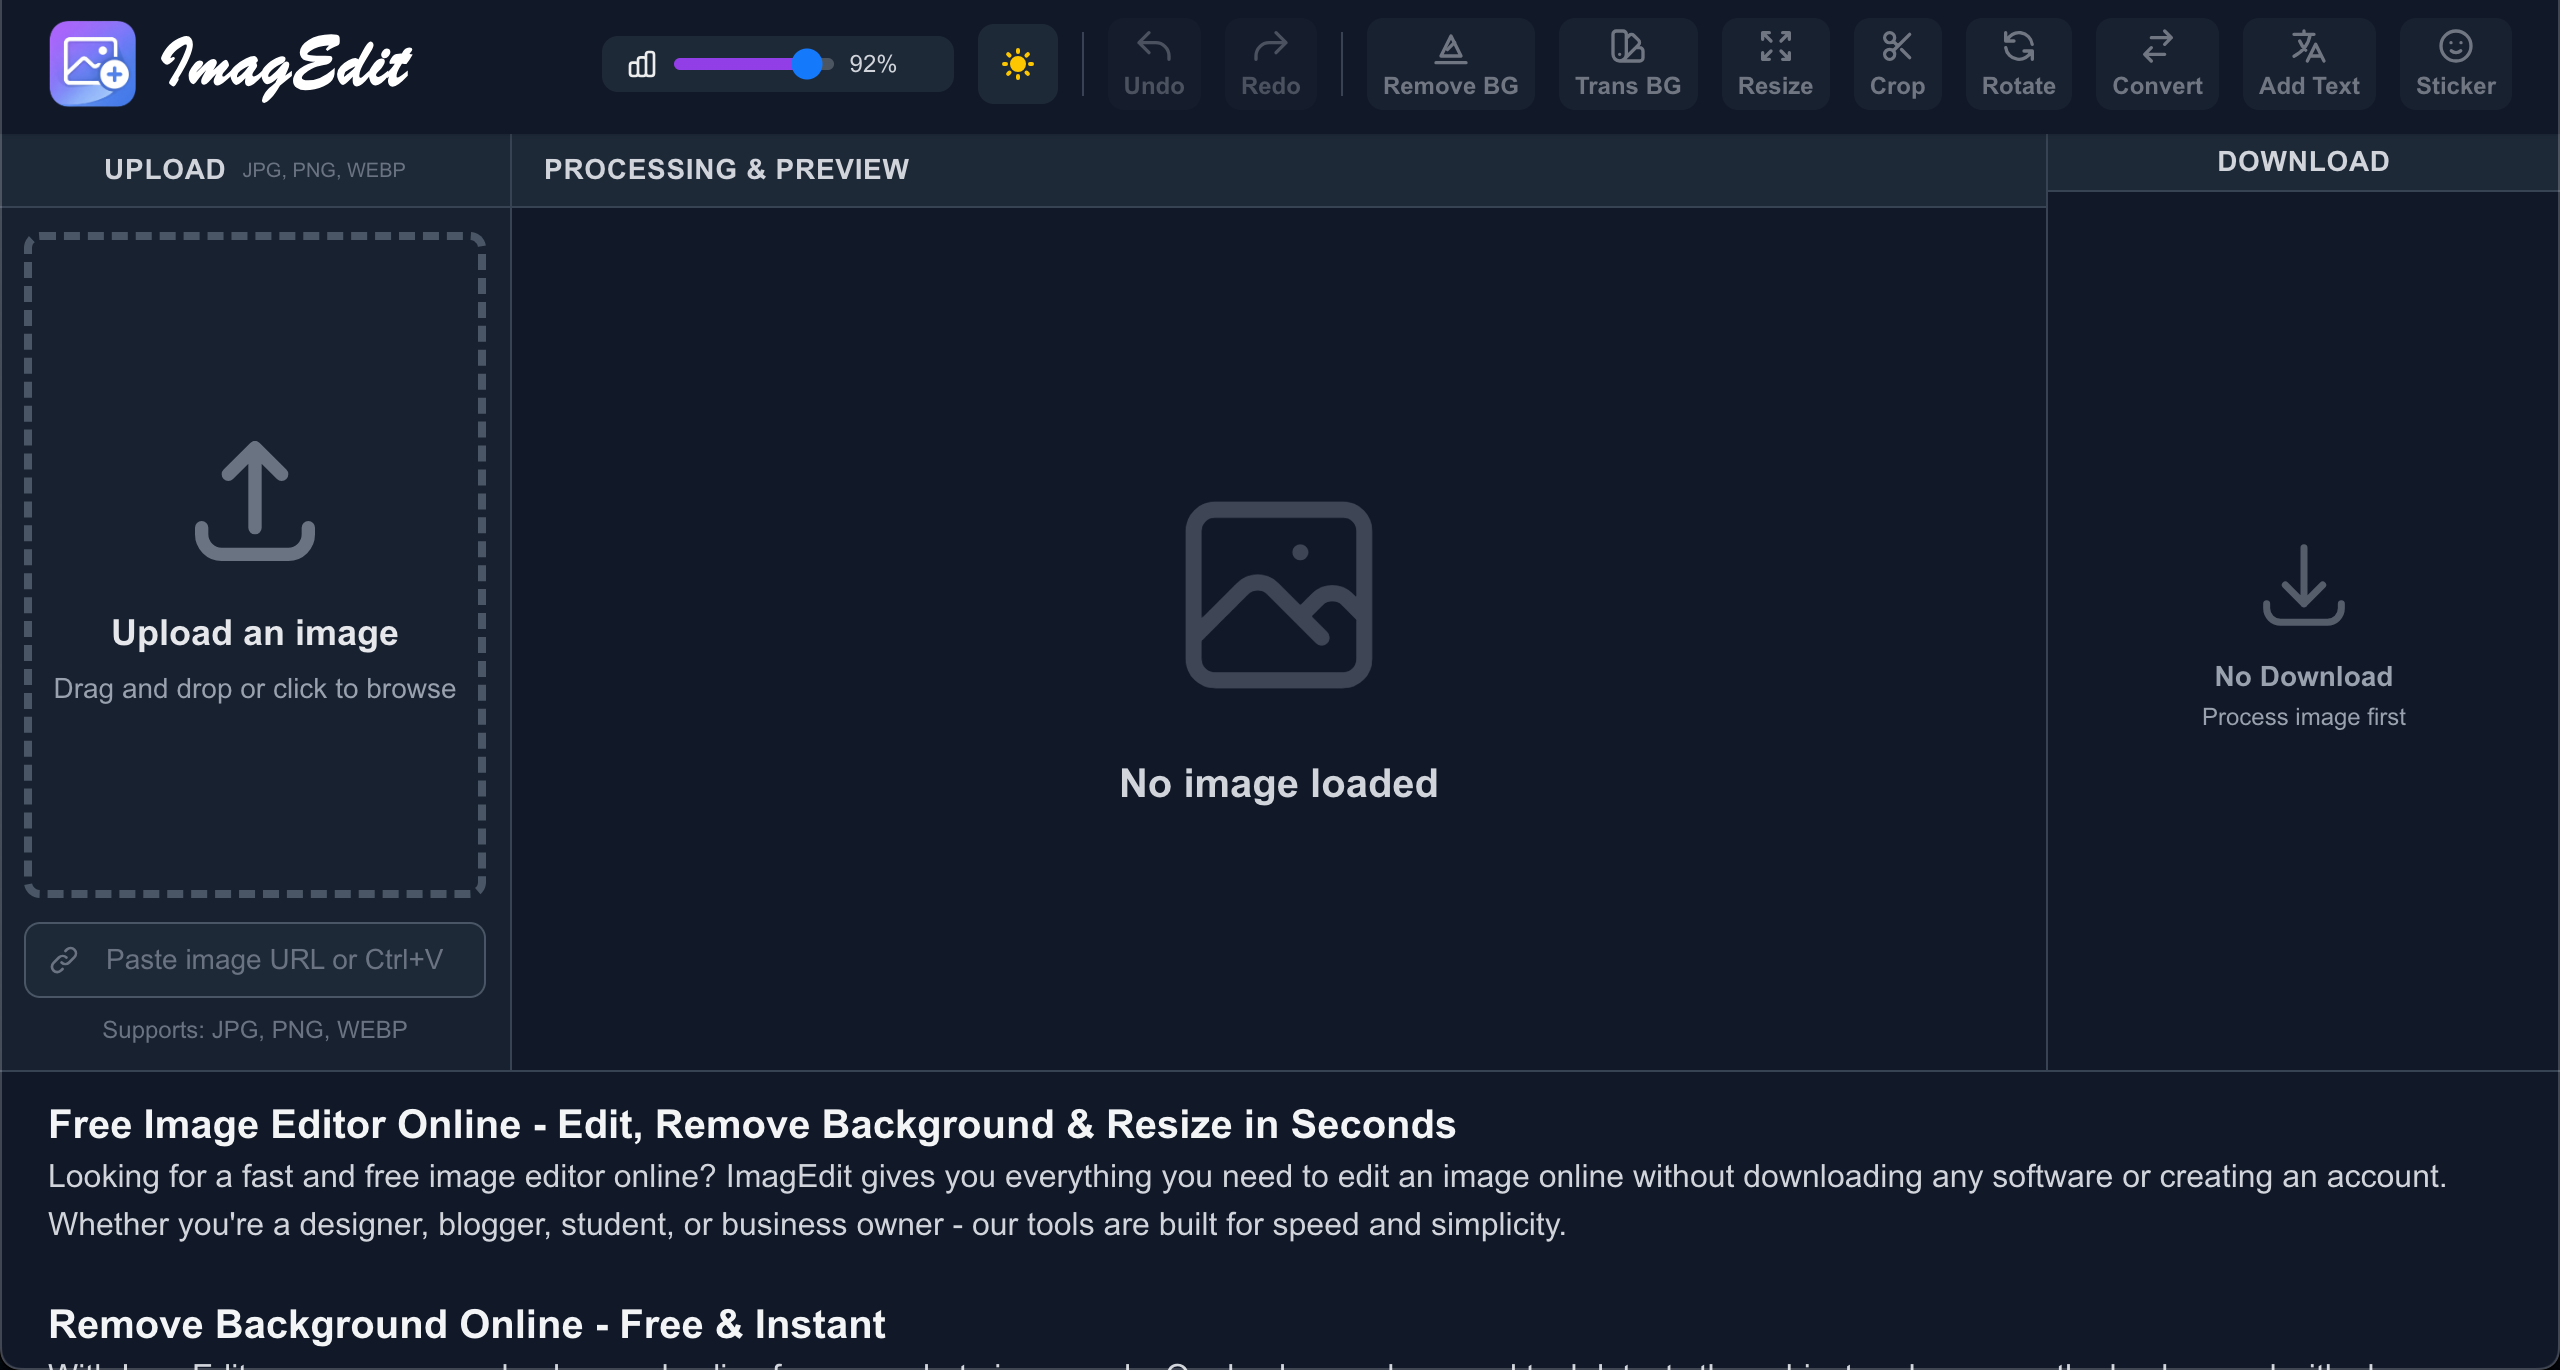Click the 'Supports: JPG, PNG, WEBP' note
The height and width of the screenshot is (1370, 2560).
coord(255,1029)
